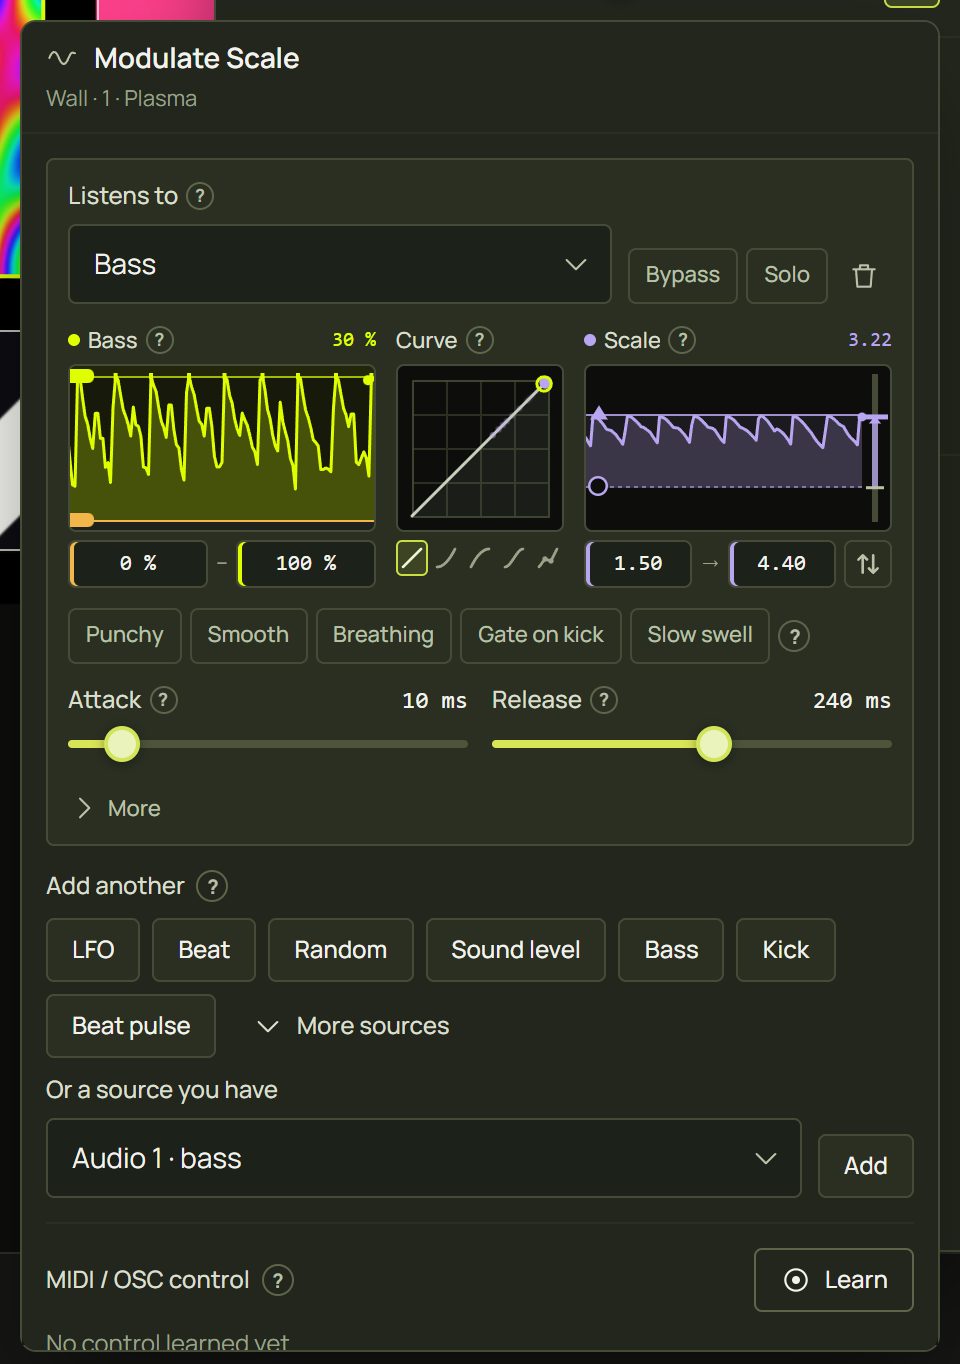Select the S-curve shape icon
This screenshot has width=960, height=1364.
(x=514, y=559)
